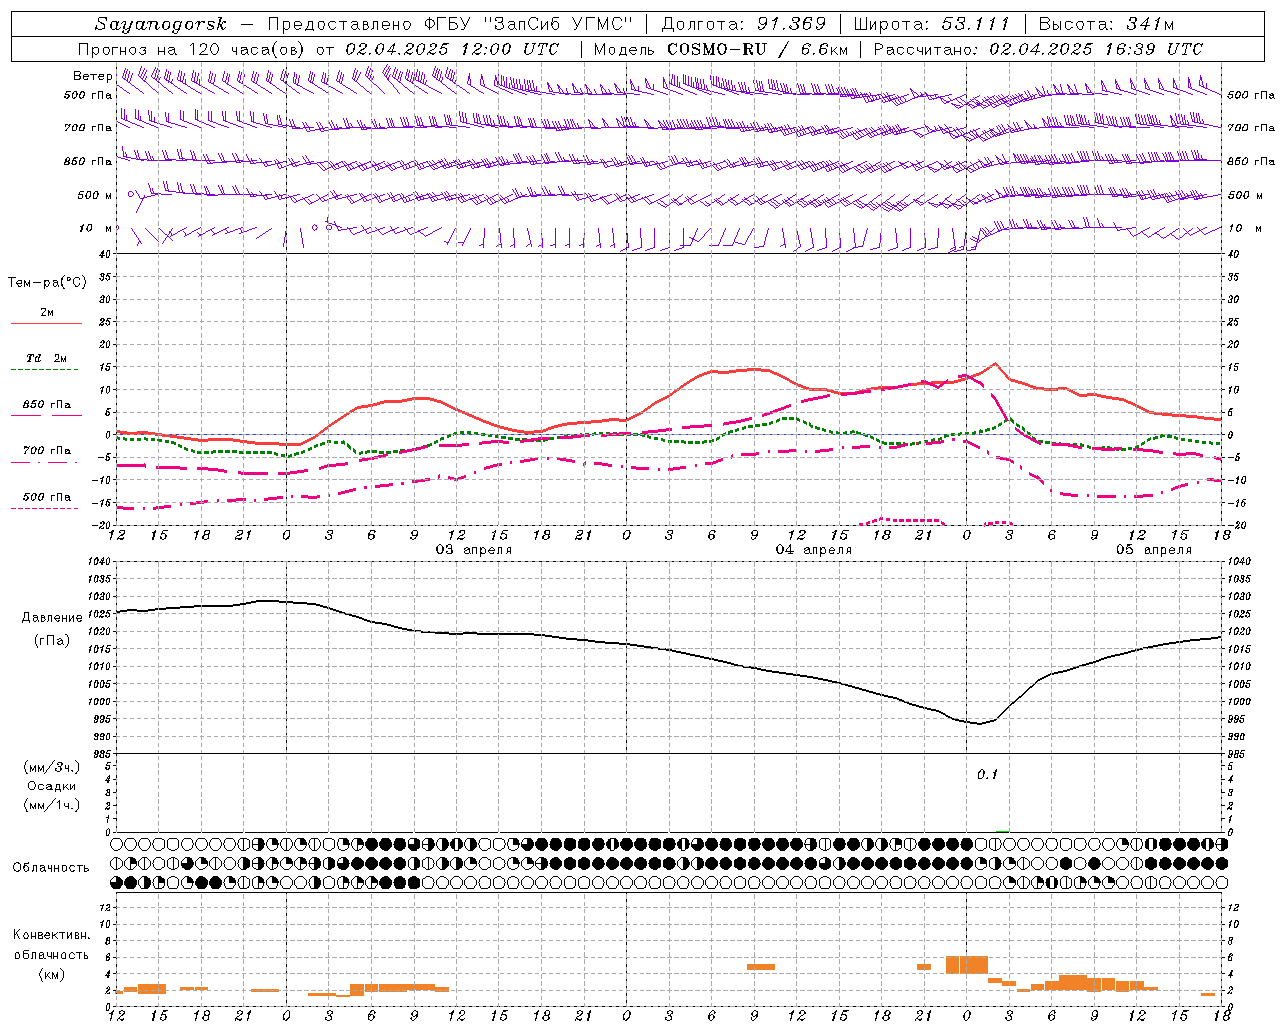The width and height of the screenshot is (1280, 1024).
Task: Click the 0.1 precipitation value annotation
Action: pos(987,775)
